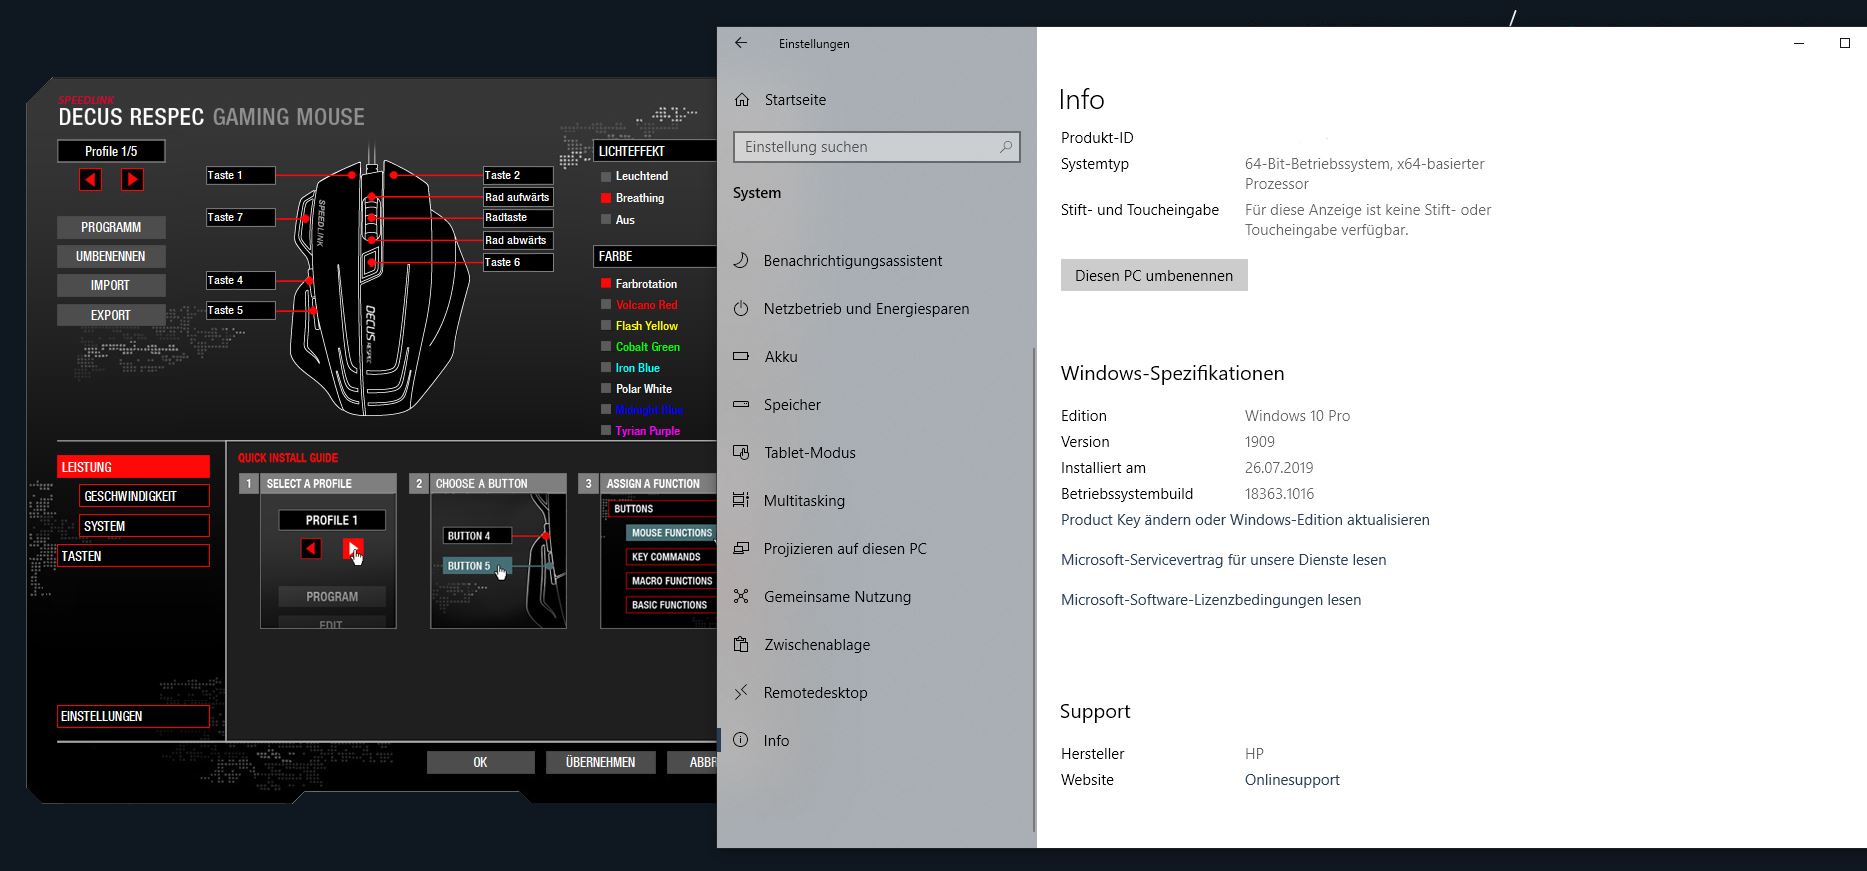Click right arrow in Quick Install Guide profile
Screen dimensions: 1867x871
(x=353, y=548)
